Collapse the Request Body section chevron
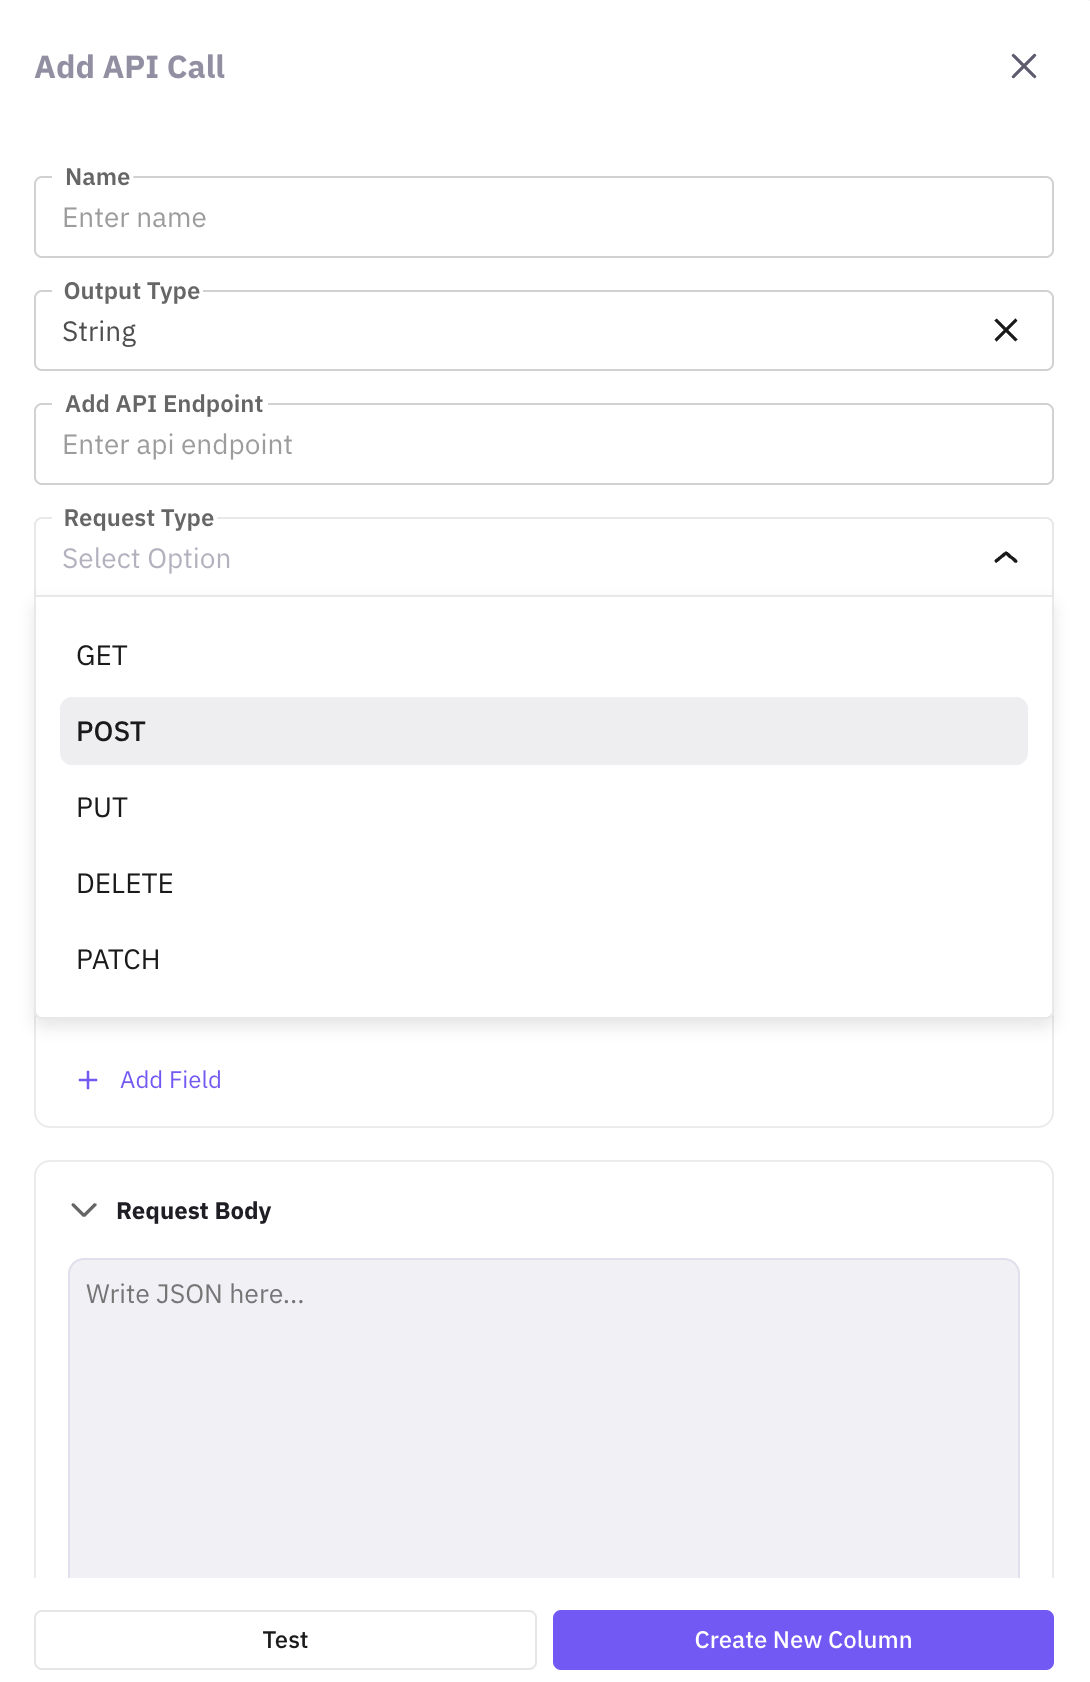 click(85, 1210)
